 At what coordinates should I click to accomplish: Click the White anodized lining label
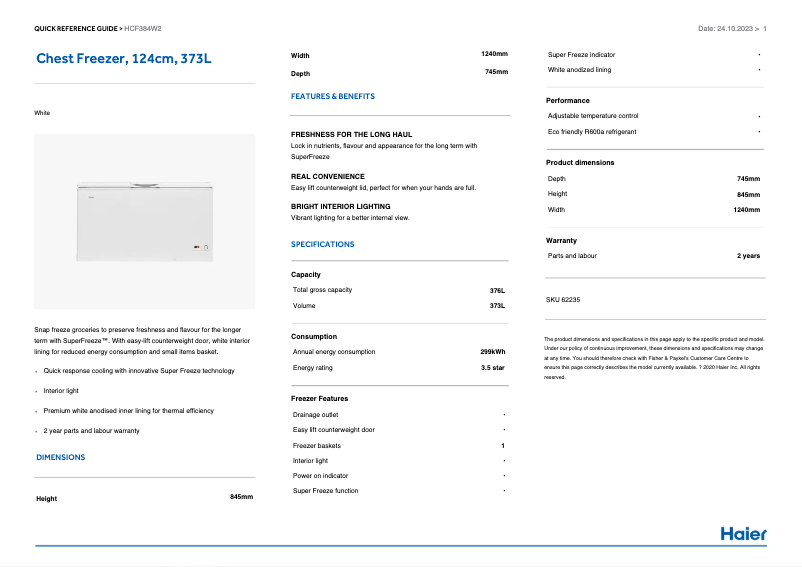pos(579,70)
